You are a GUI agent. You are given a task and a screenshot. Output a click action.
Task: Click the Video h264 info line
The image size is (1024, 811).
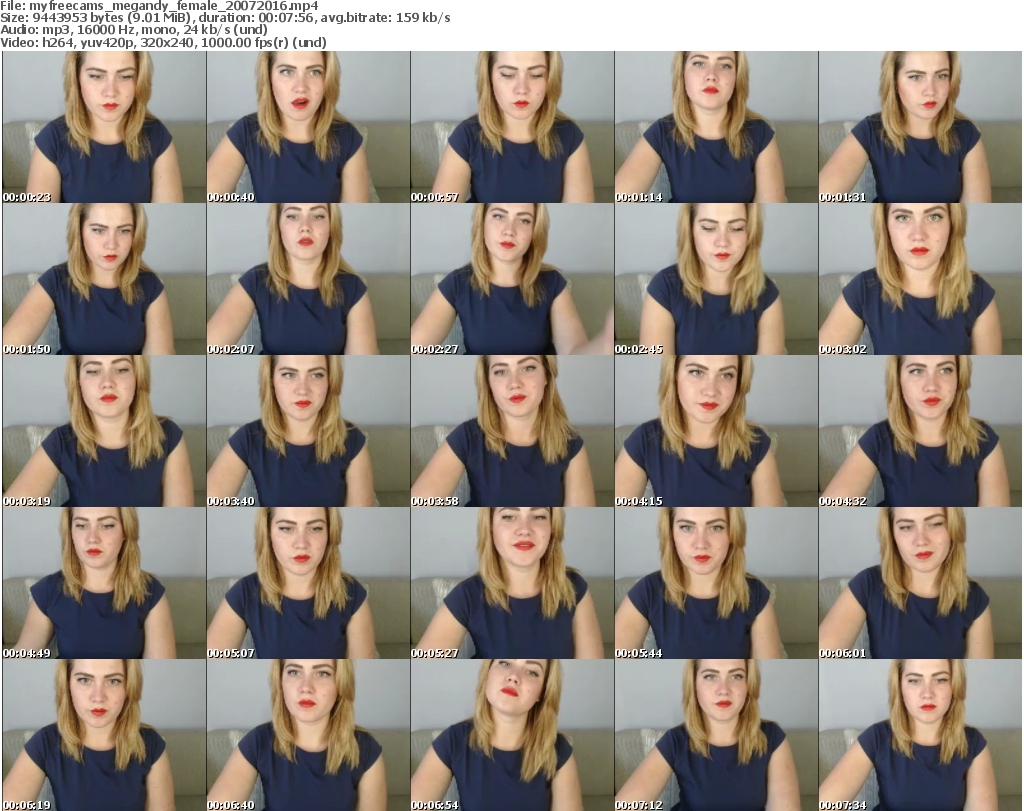click(x=163, y=42)
